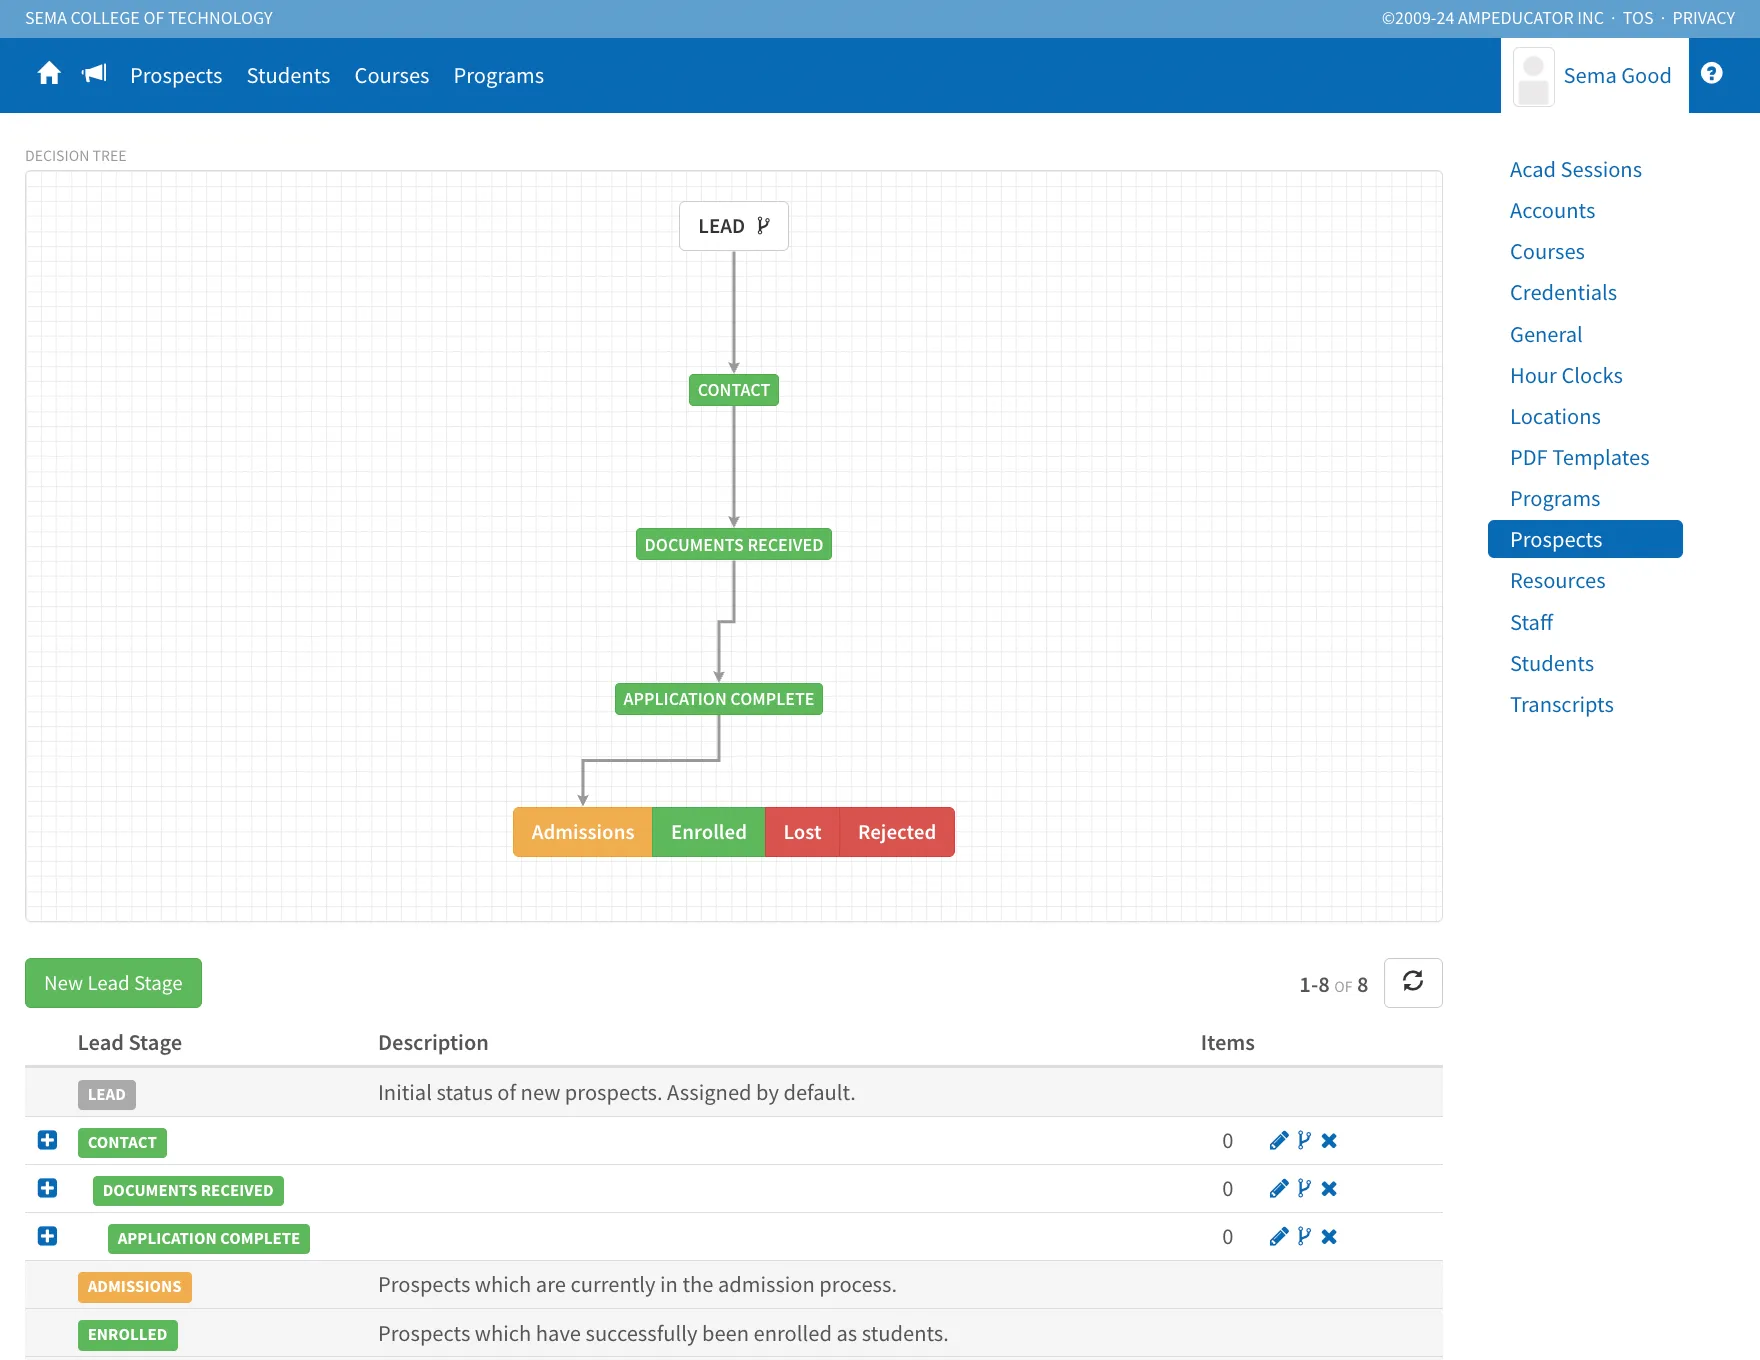Click the user avatar picture

[1533, 76]
